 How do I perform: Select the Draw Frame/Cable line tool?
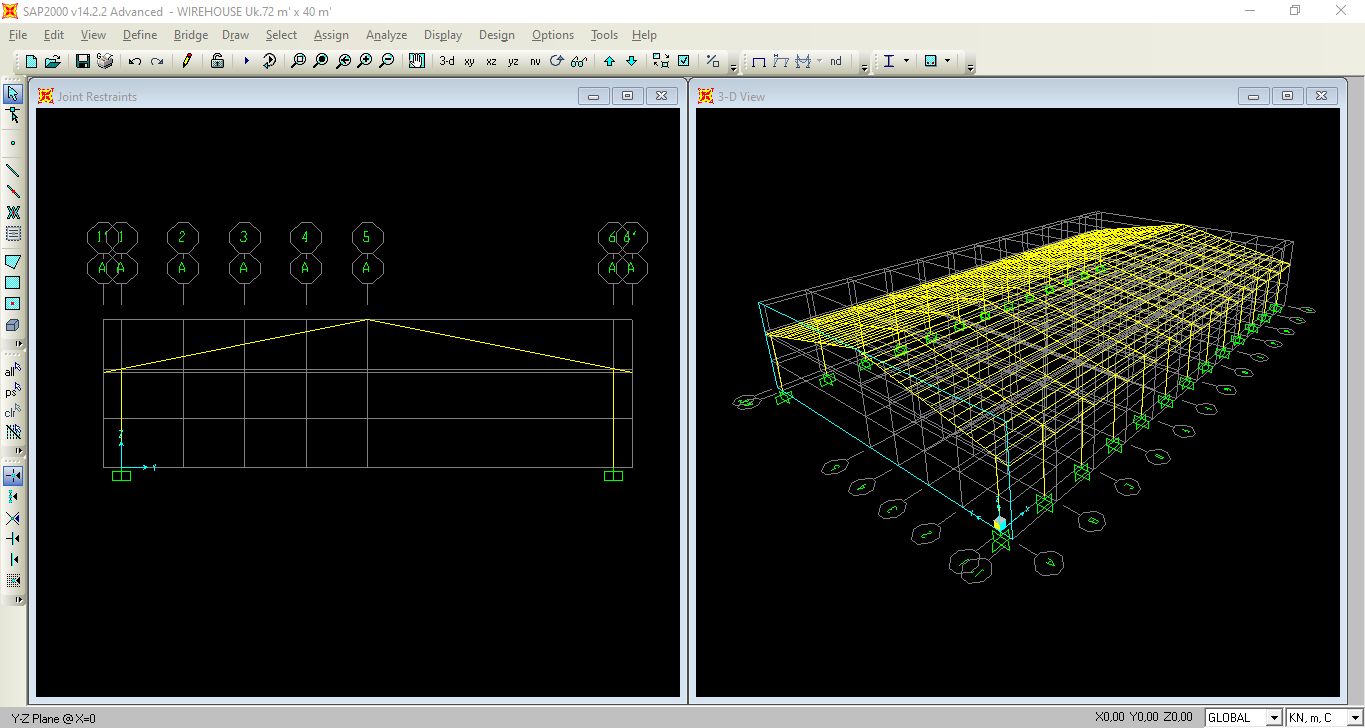(13, 170)
